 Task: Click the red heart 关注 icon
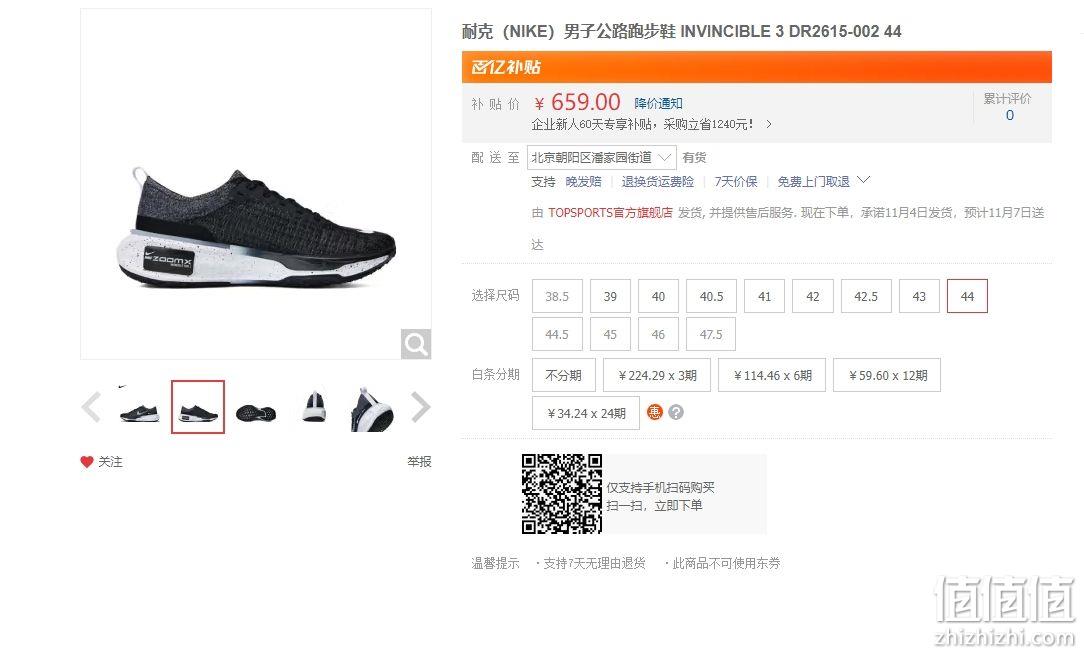coord(86,461)
